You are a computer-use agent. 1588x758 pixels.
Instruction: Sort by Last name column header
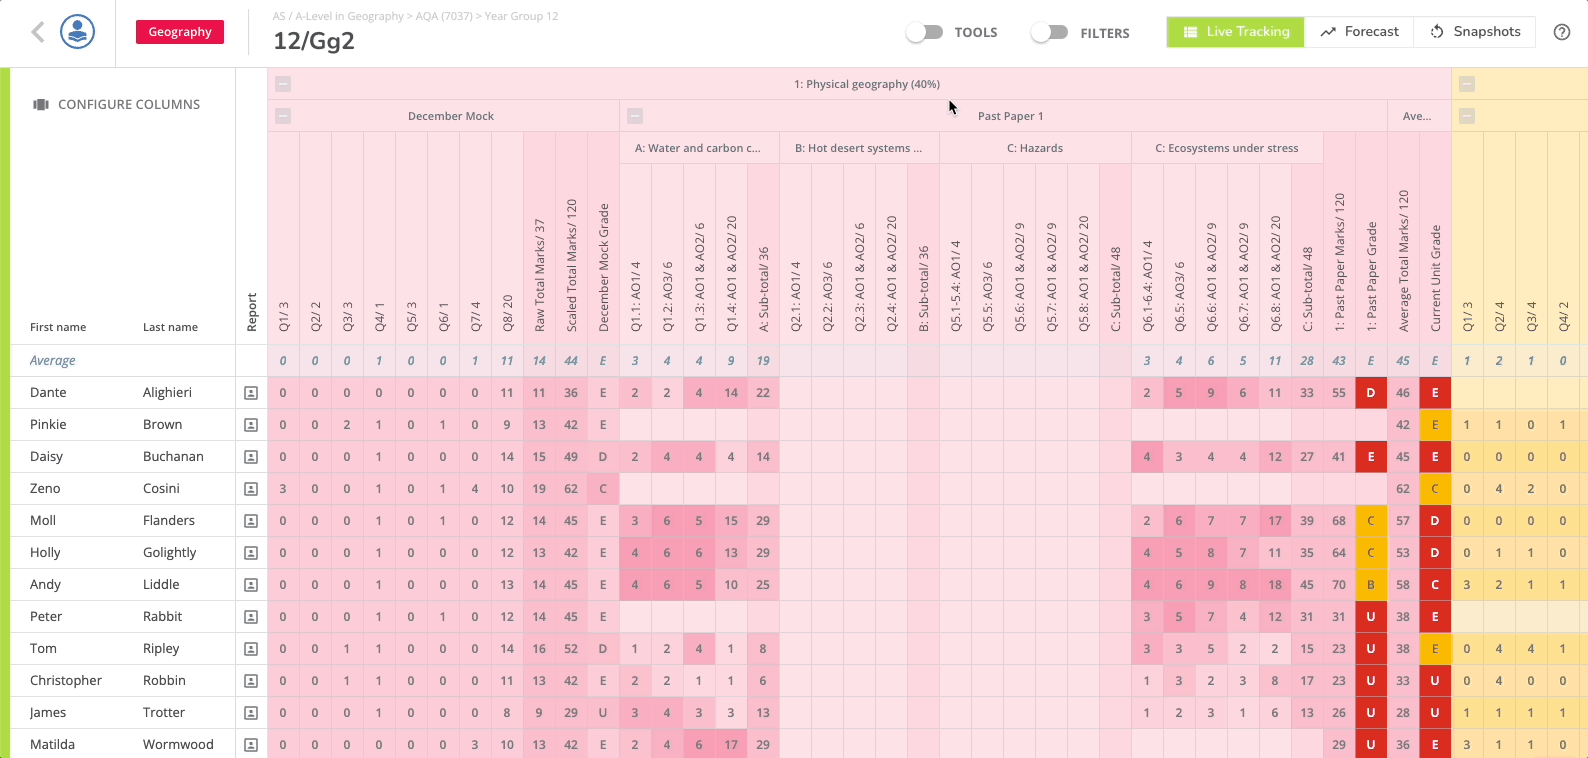170,327
